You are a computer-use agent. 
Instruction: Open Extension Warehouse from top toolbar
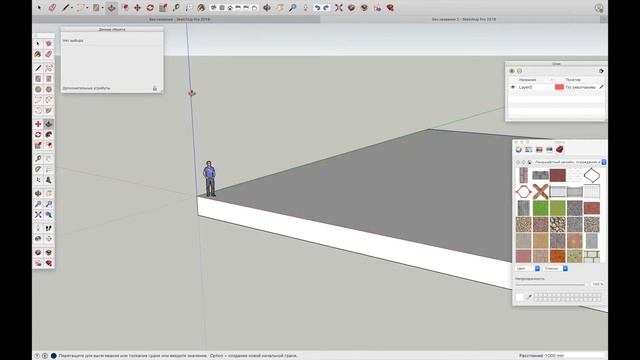click(x=364, y=7)
